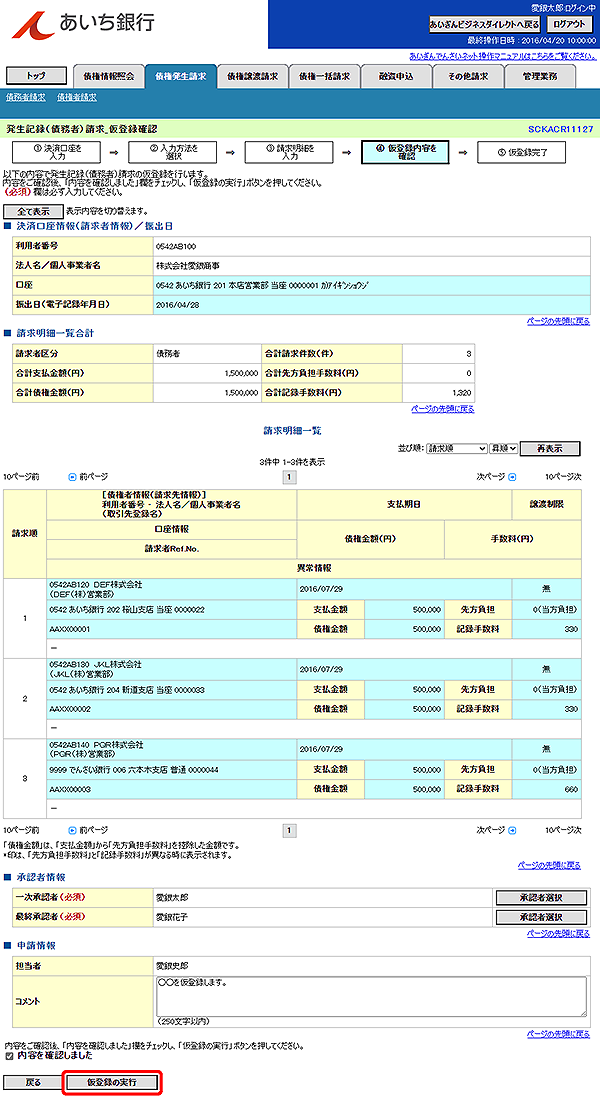600x1098 pixels.
Task: Click step ⑤ 仮登録完了
Action: (x=521, y=152)
